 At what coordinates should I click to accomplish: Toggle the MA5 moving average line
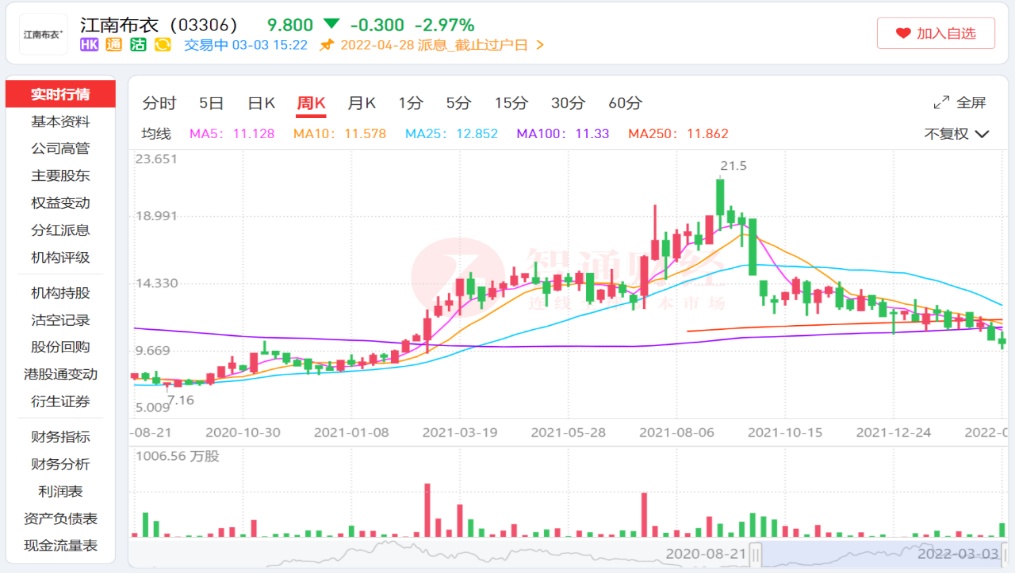(x=231, y=134)
